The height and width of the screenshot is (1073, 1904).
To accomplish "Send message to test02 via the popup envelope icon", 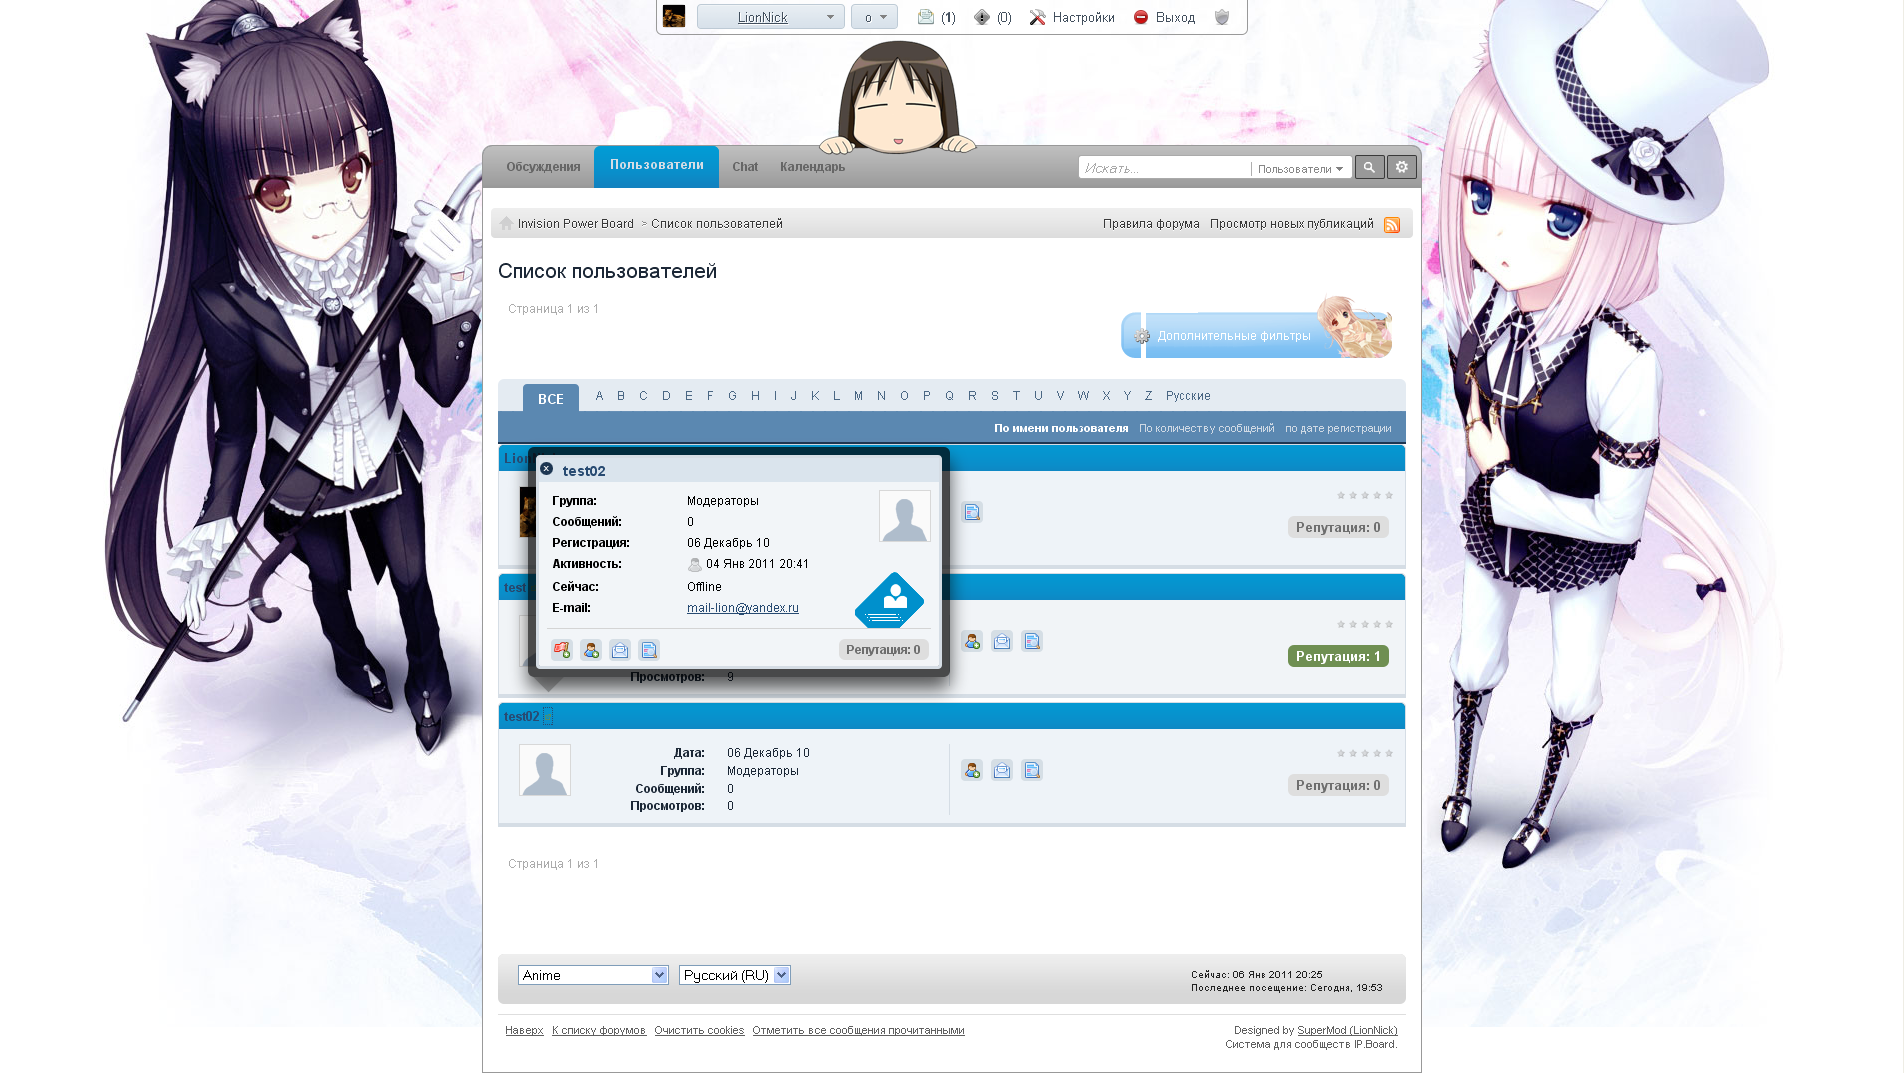I will click(620, 650).
